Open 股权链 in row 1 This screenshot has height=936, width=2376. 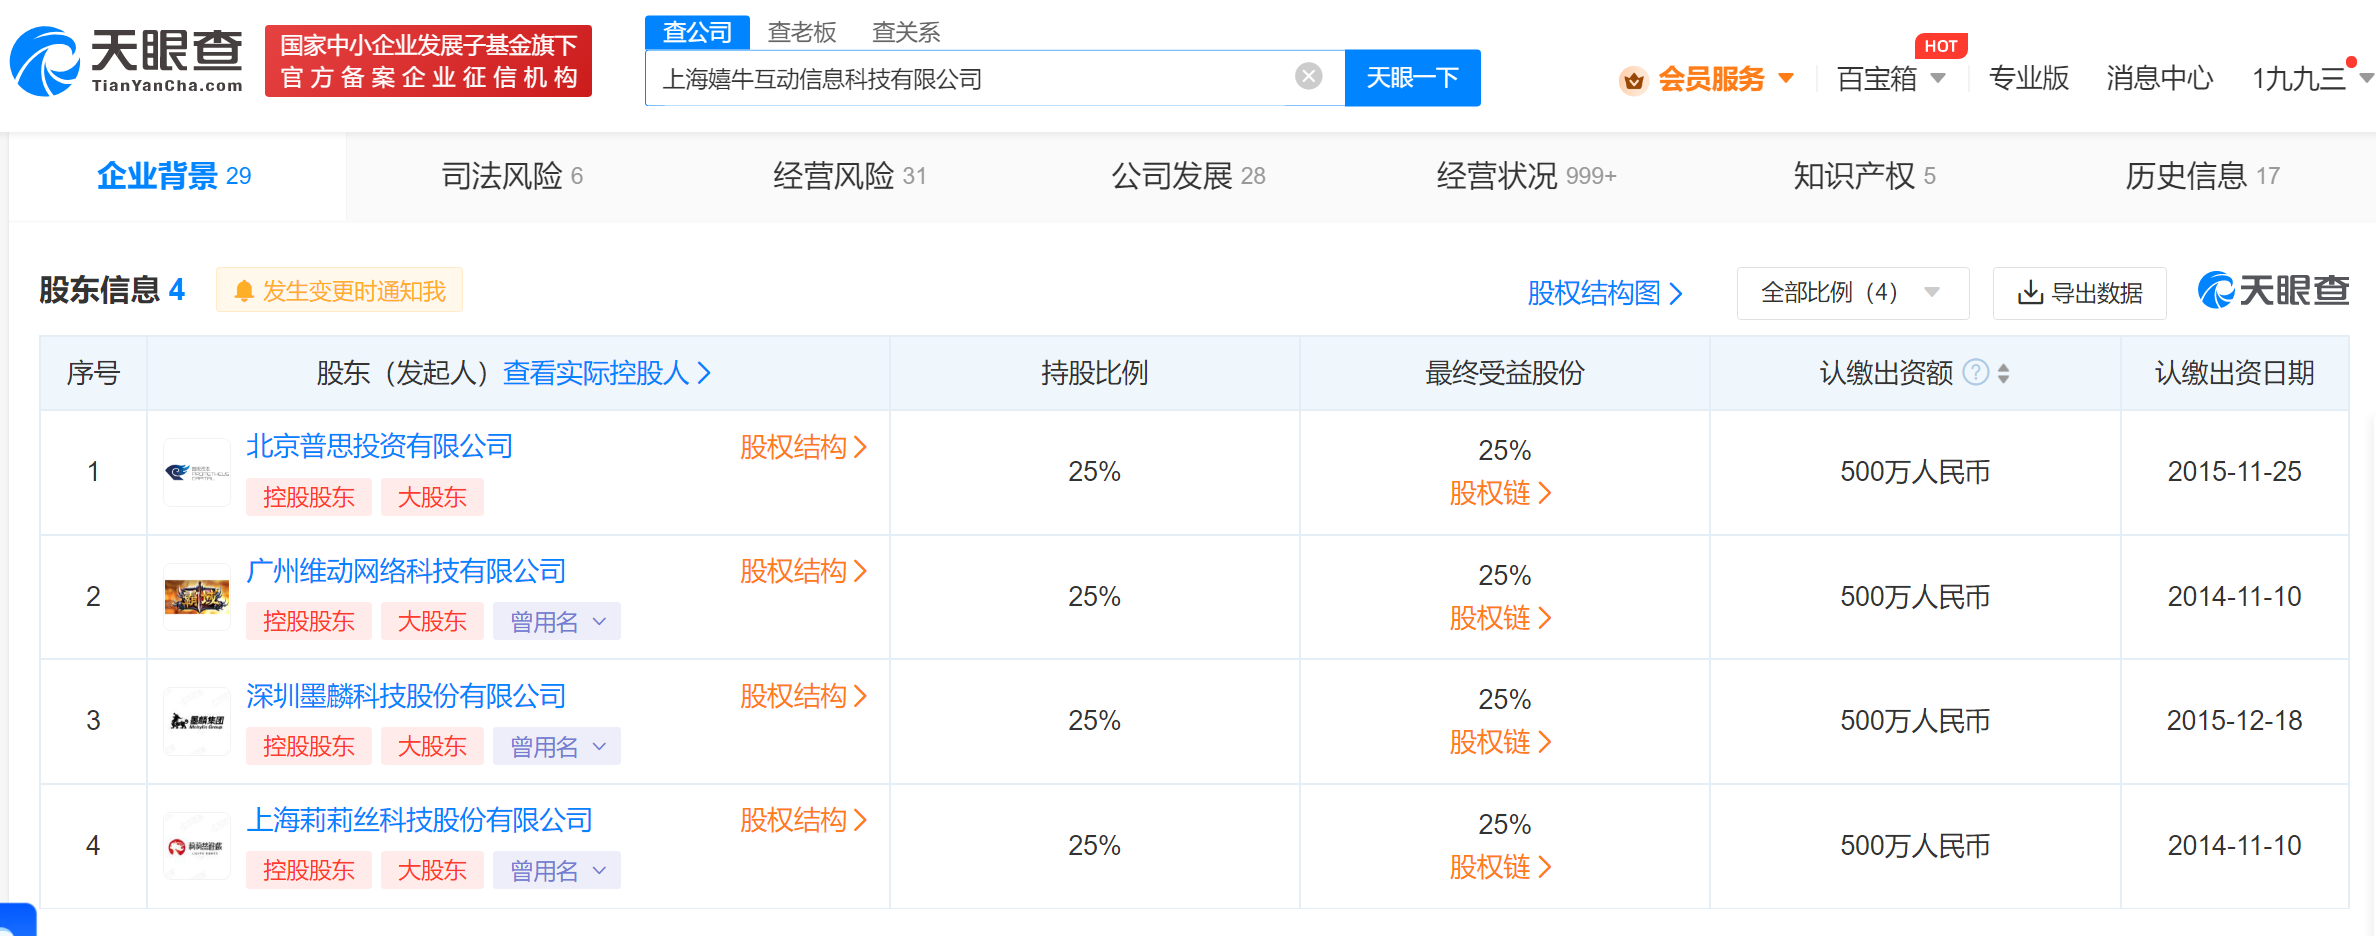coord(1500,493)
